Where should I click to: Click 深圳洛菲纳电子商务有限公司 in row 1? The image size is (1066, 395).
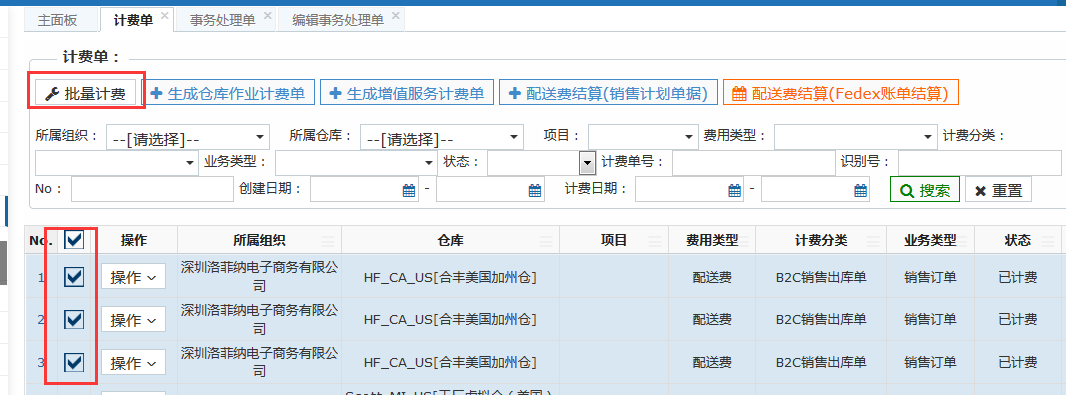click(x=260, y=276)
